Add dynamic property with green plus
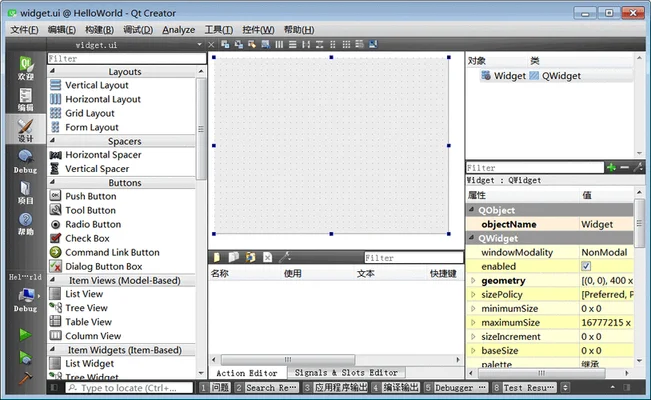The width and height of the screenshot is (651, 400). coord(611,167)
